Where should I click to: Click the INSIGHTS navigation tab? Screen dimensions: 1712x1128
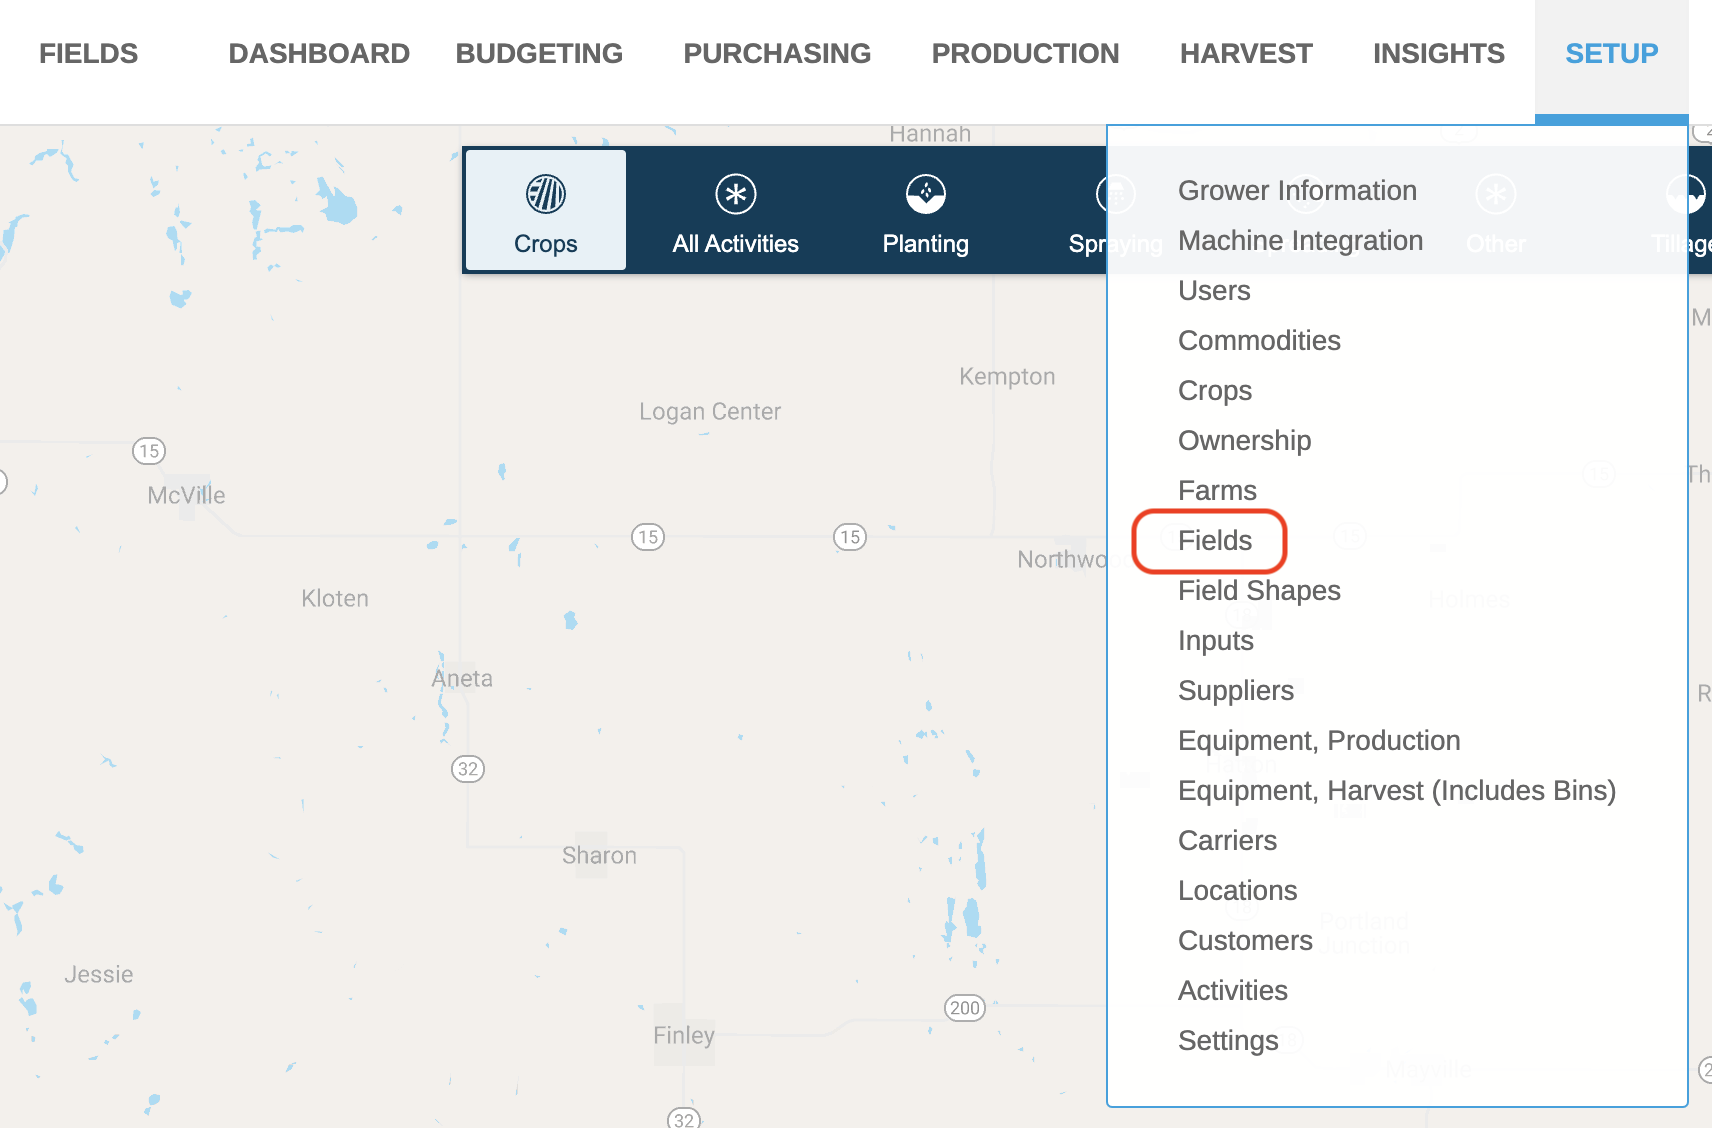(x=1438, y=54)
